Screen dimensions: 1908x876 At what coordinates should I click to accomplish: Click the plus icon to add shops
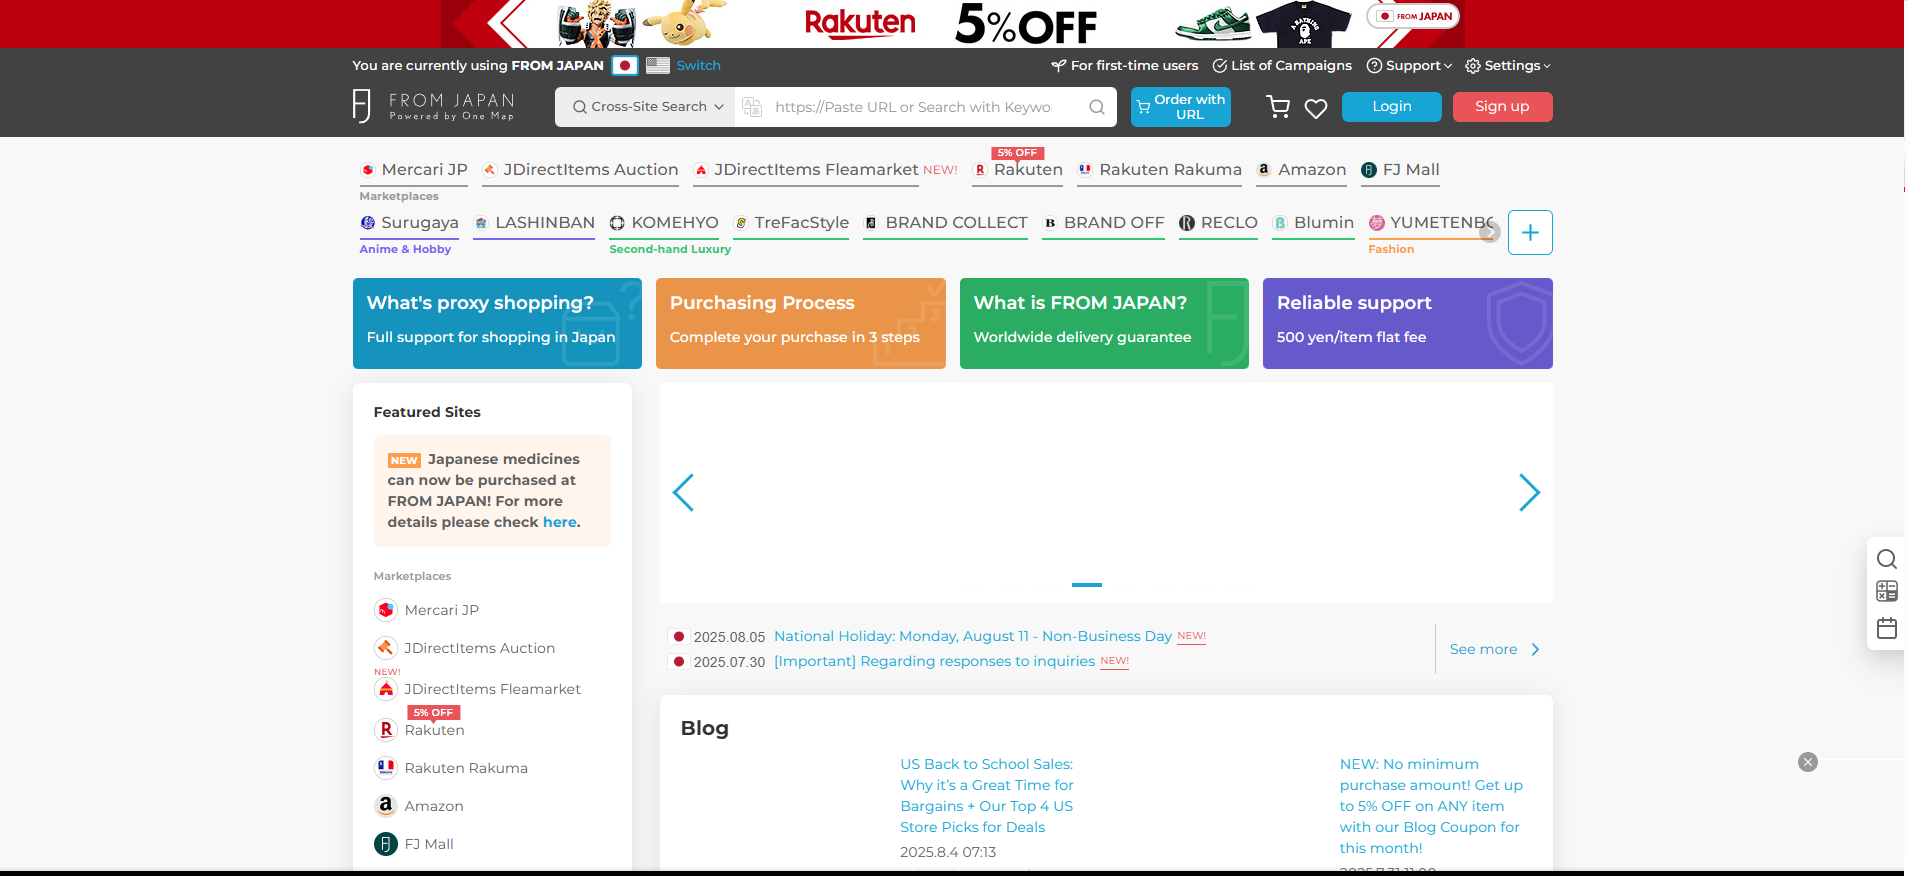pyautogui.click(x=1529, y=233)
